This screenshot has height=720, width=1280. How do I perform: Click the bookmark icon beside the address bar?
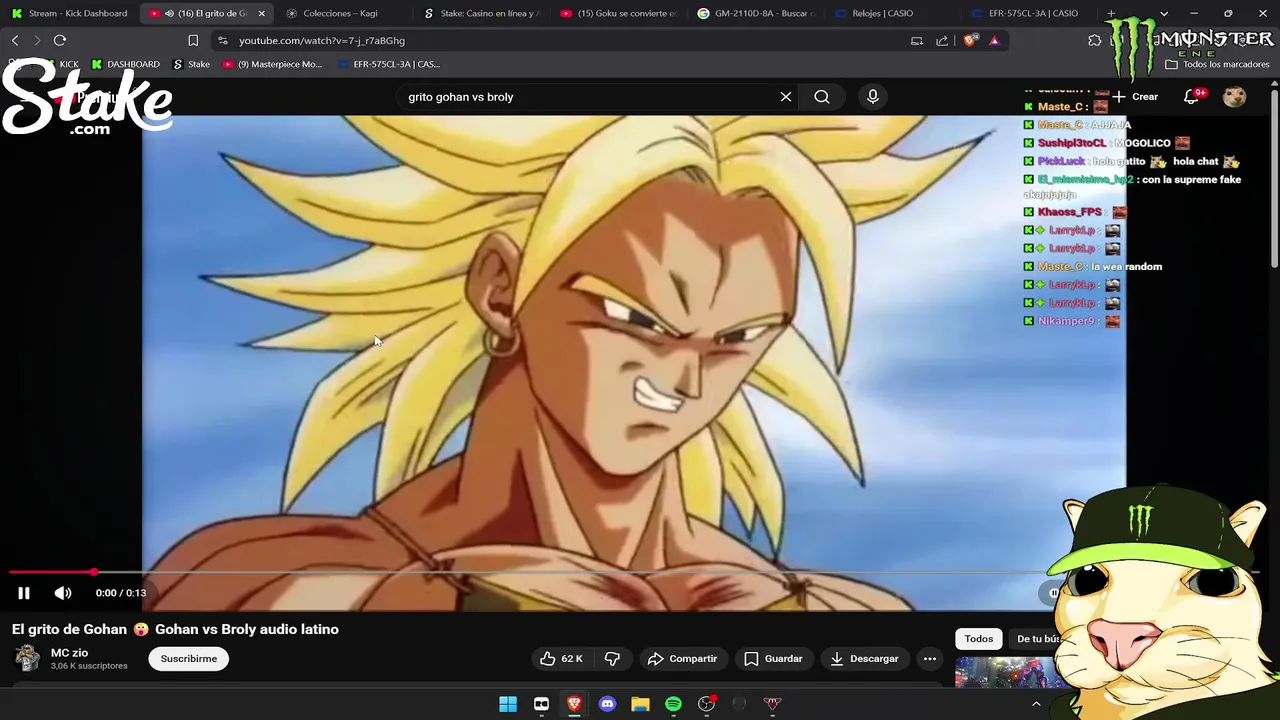(x=193, y=41)
